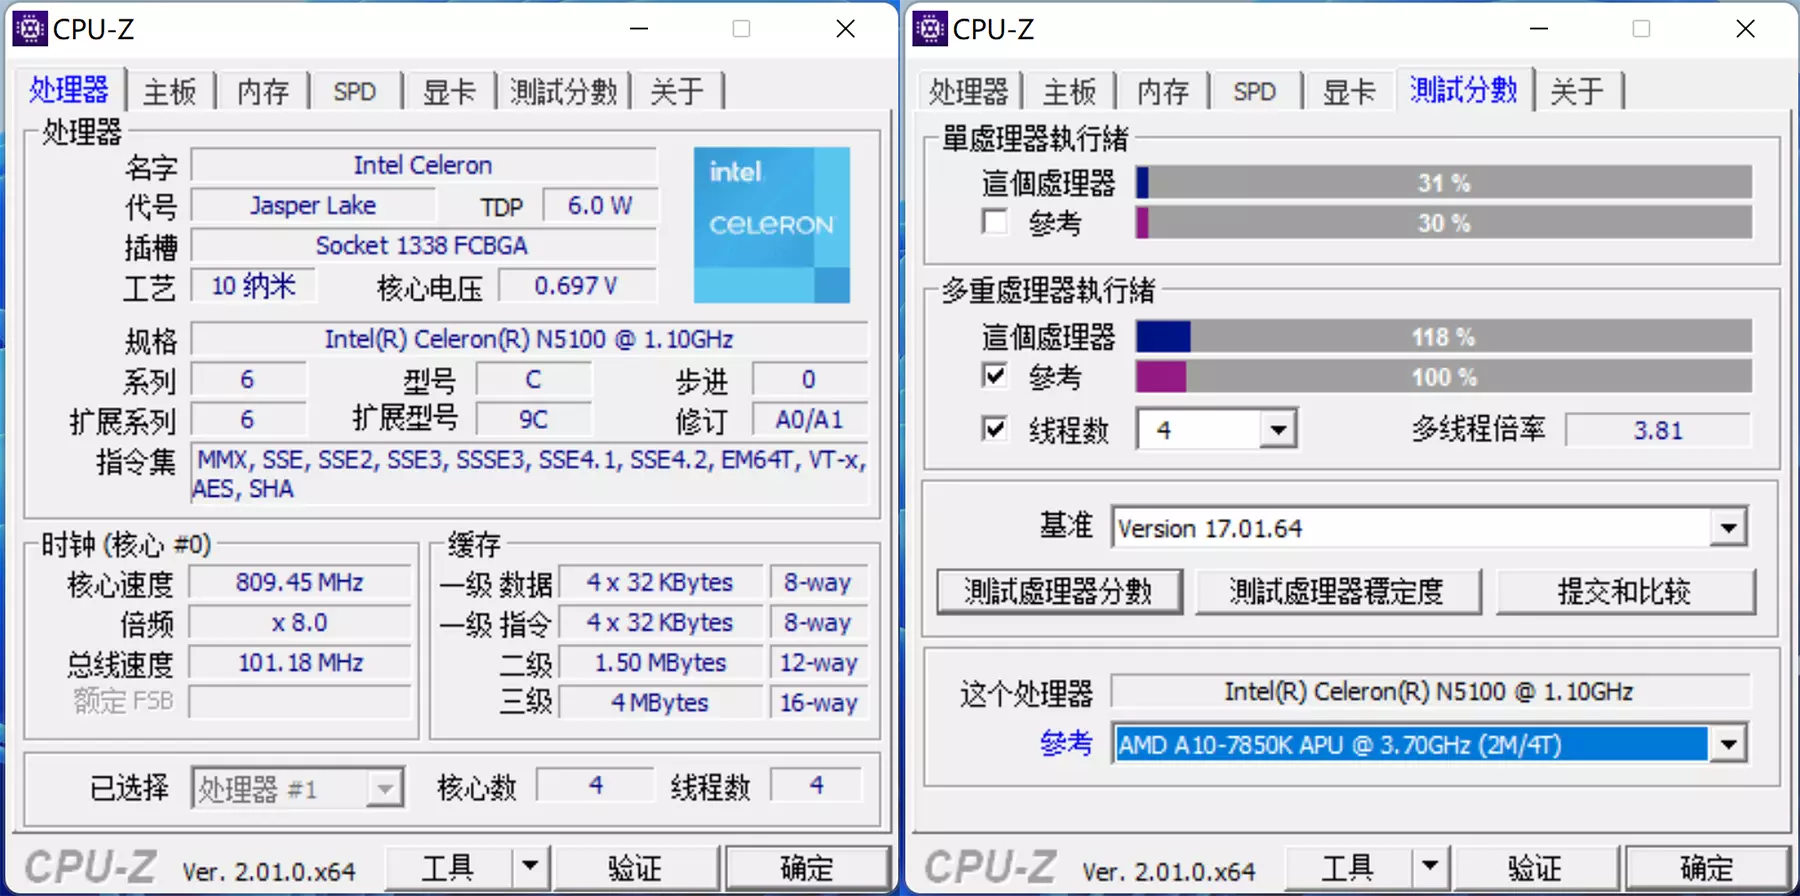The width and height of the screenshot is (1800, 896).
Task: Open the 线程数 thread count dropdown
Action: click(1277, 430)
